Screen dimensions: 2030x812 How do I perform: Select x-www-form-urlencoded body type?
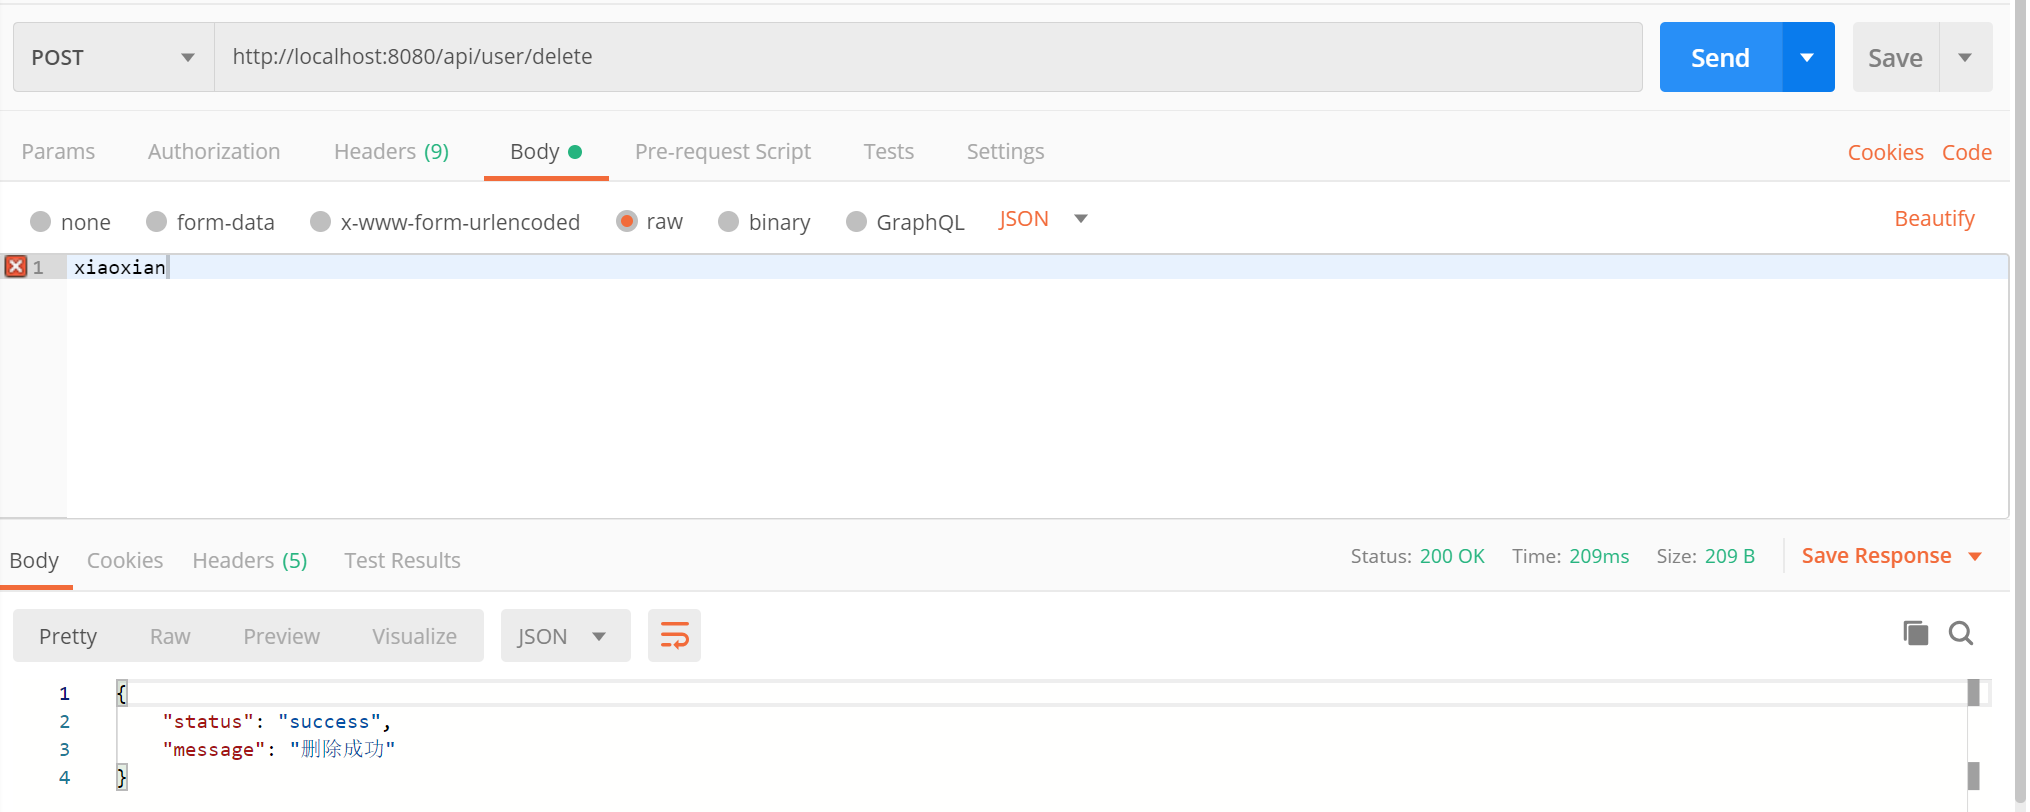tap(320, 221)
